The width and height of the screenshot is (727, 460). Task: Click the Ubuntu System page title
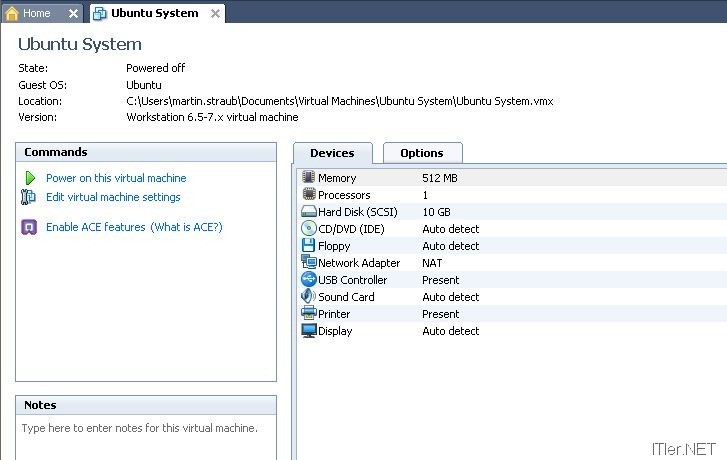[80, 44]
